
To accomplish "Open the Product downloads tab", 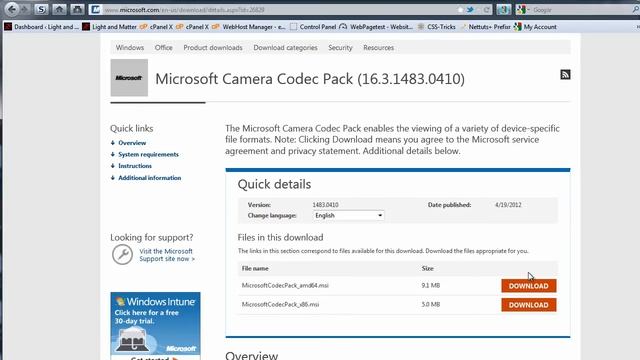I will tap(213, 48).
